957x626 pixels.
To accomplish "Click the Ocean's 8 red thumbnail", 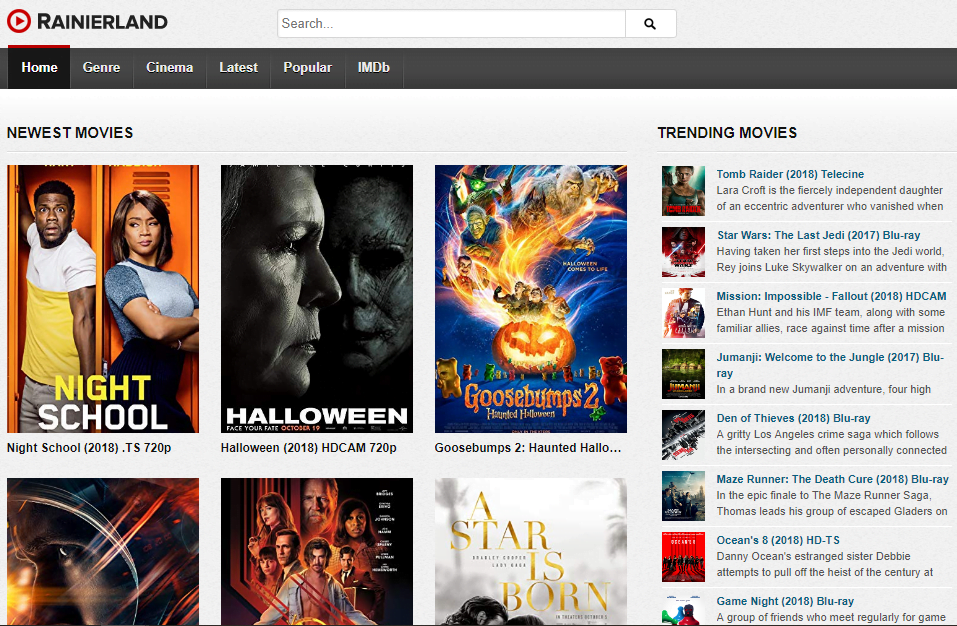I will coord(684,557).
